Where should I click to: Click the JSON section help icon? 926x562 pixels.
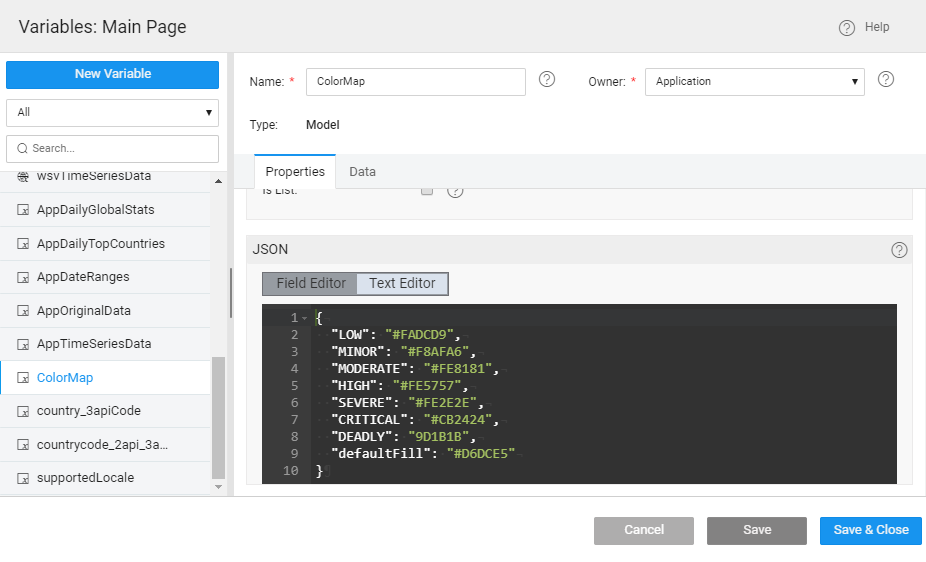click(899, 250)
